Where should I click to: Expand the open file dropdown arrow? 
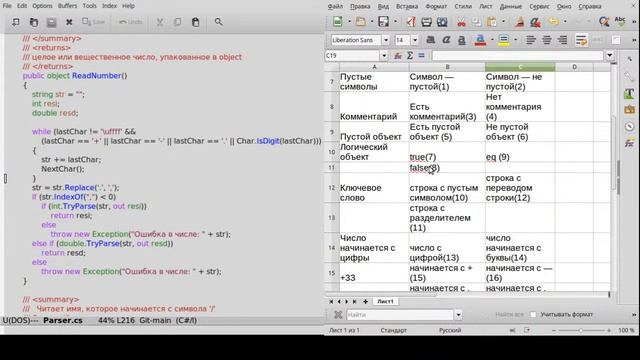pyautogui.click(x=372, y=22)
